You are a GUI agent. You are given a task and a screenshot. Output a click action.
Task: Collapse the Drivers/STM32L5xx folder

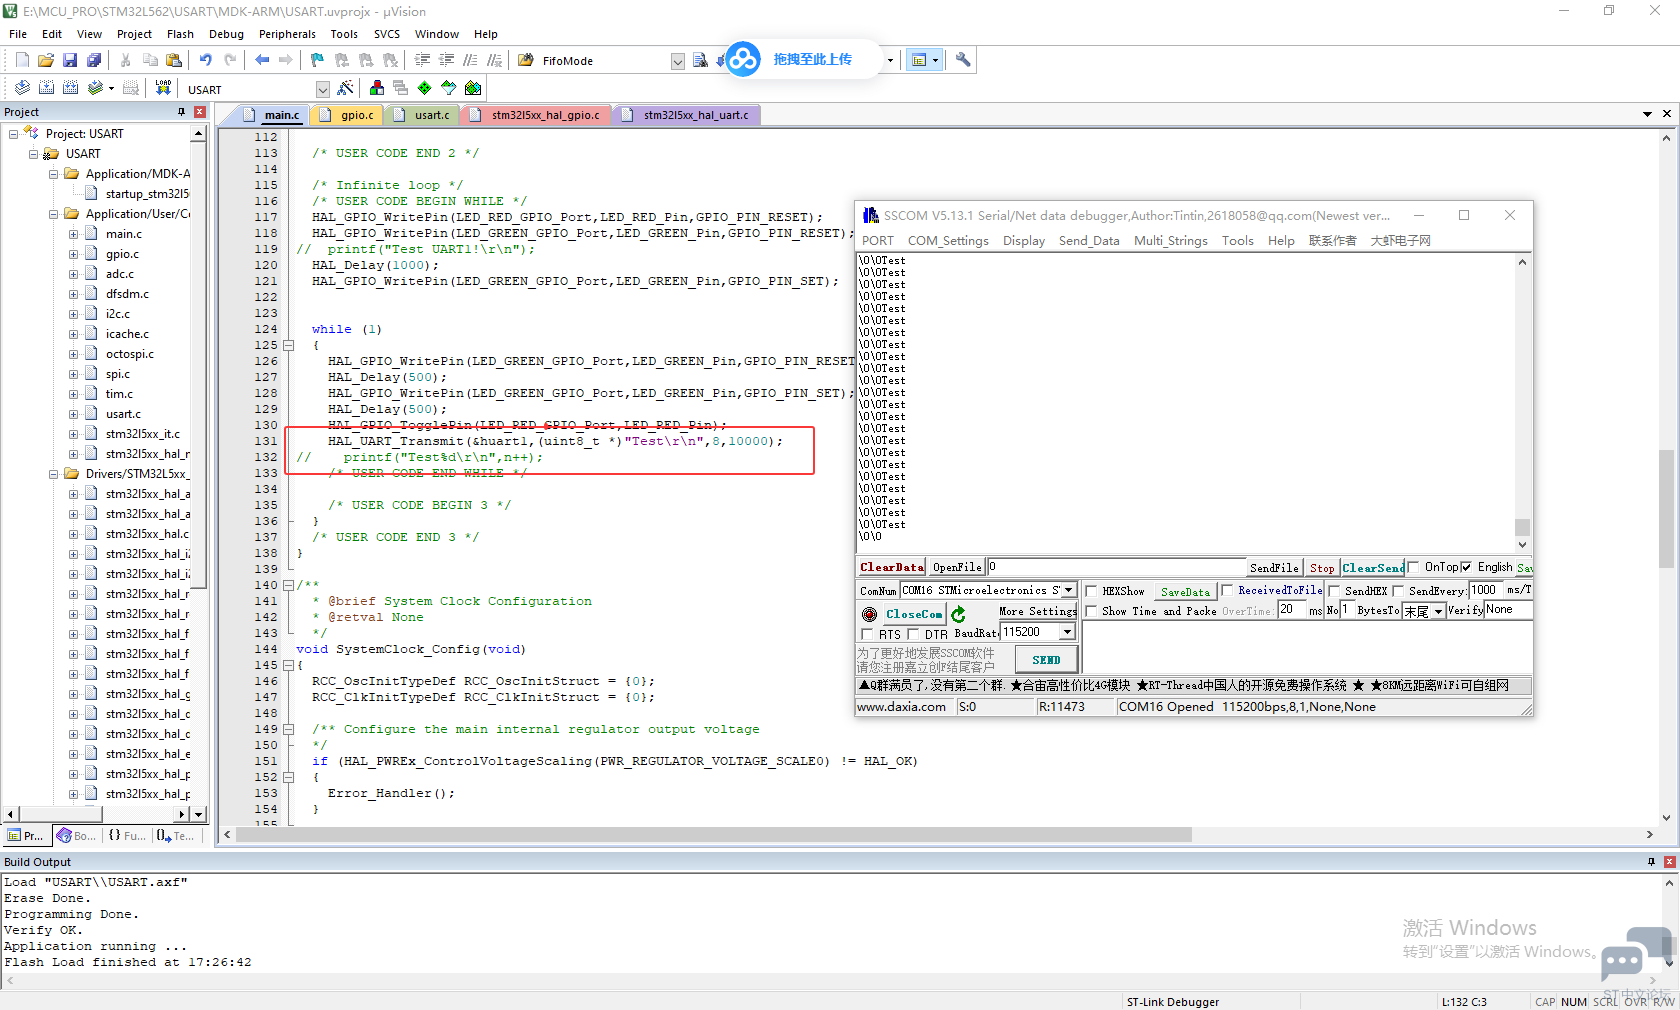53,474
